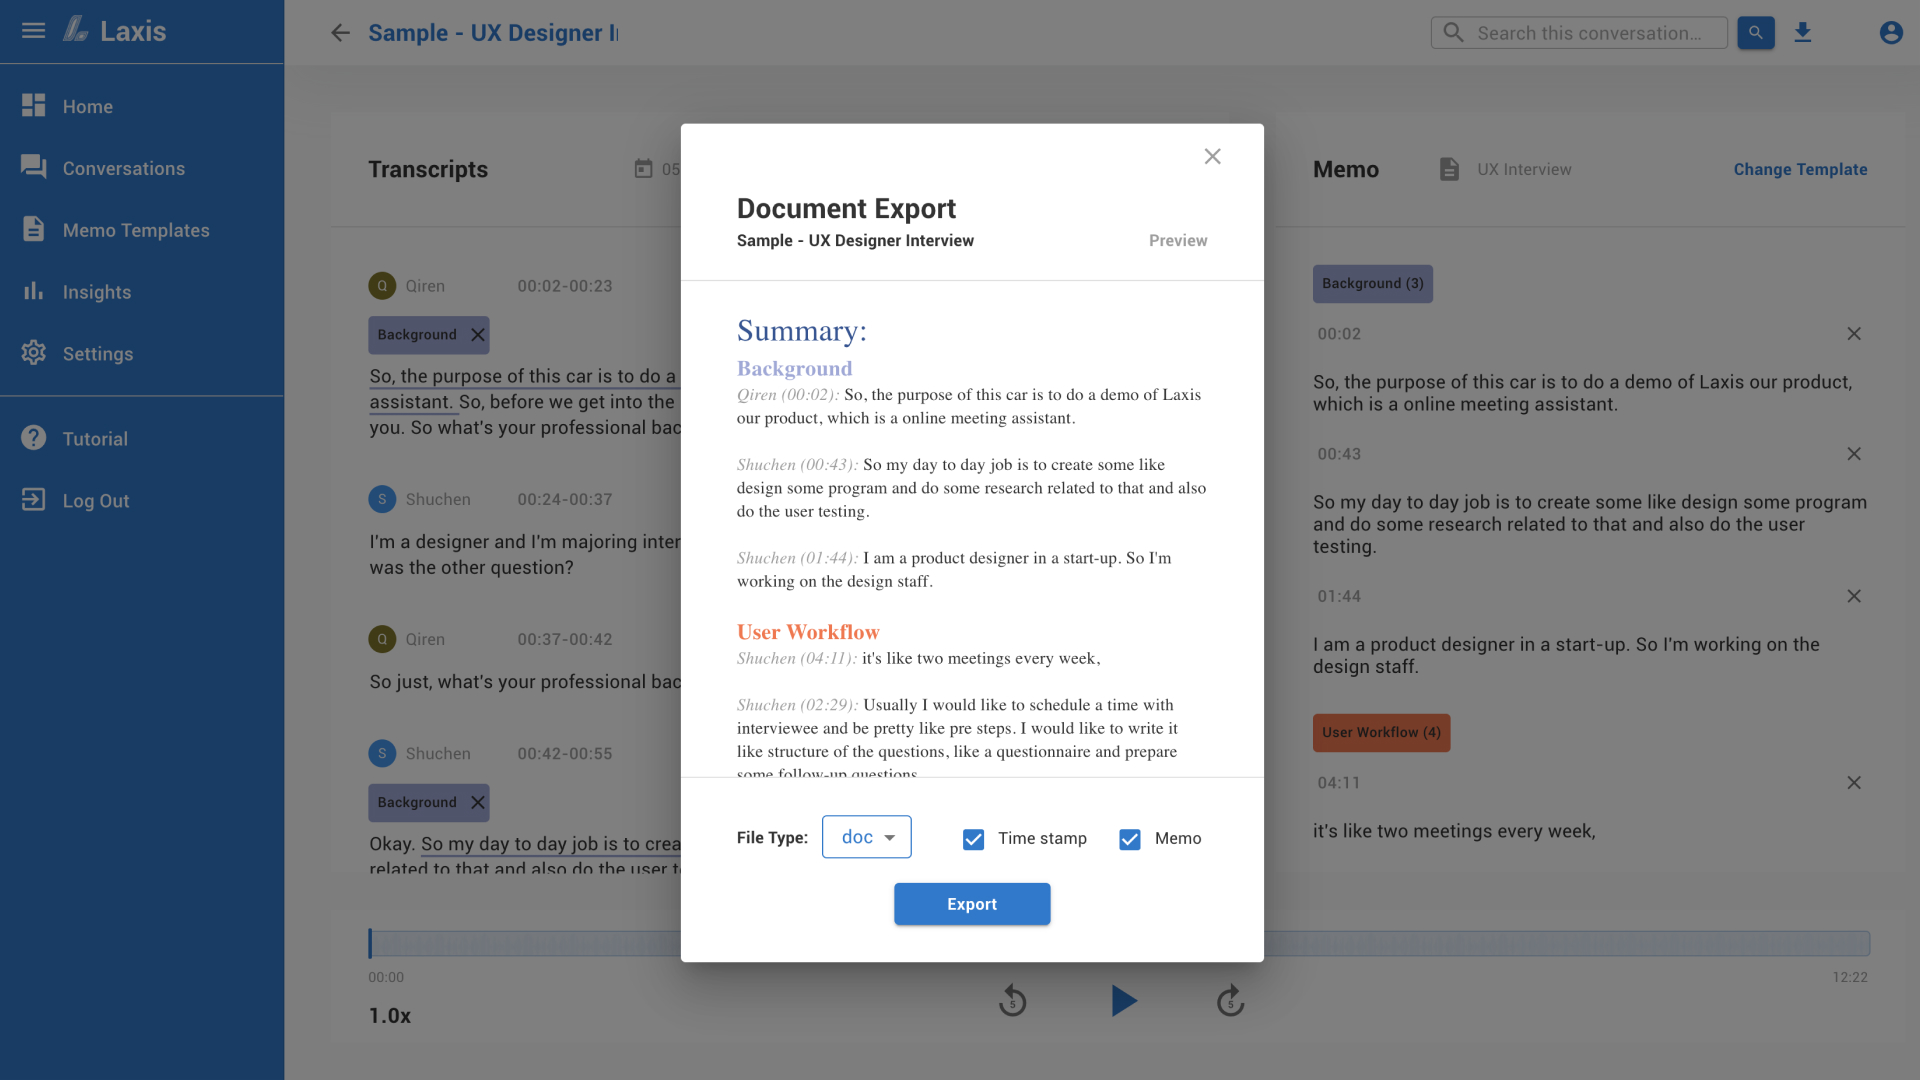
Task: Open Change Template in the Memo panel
Action: pos(1800,169)
